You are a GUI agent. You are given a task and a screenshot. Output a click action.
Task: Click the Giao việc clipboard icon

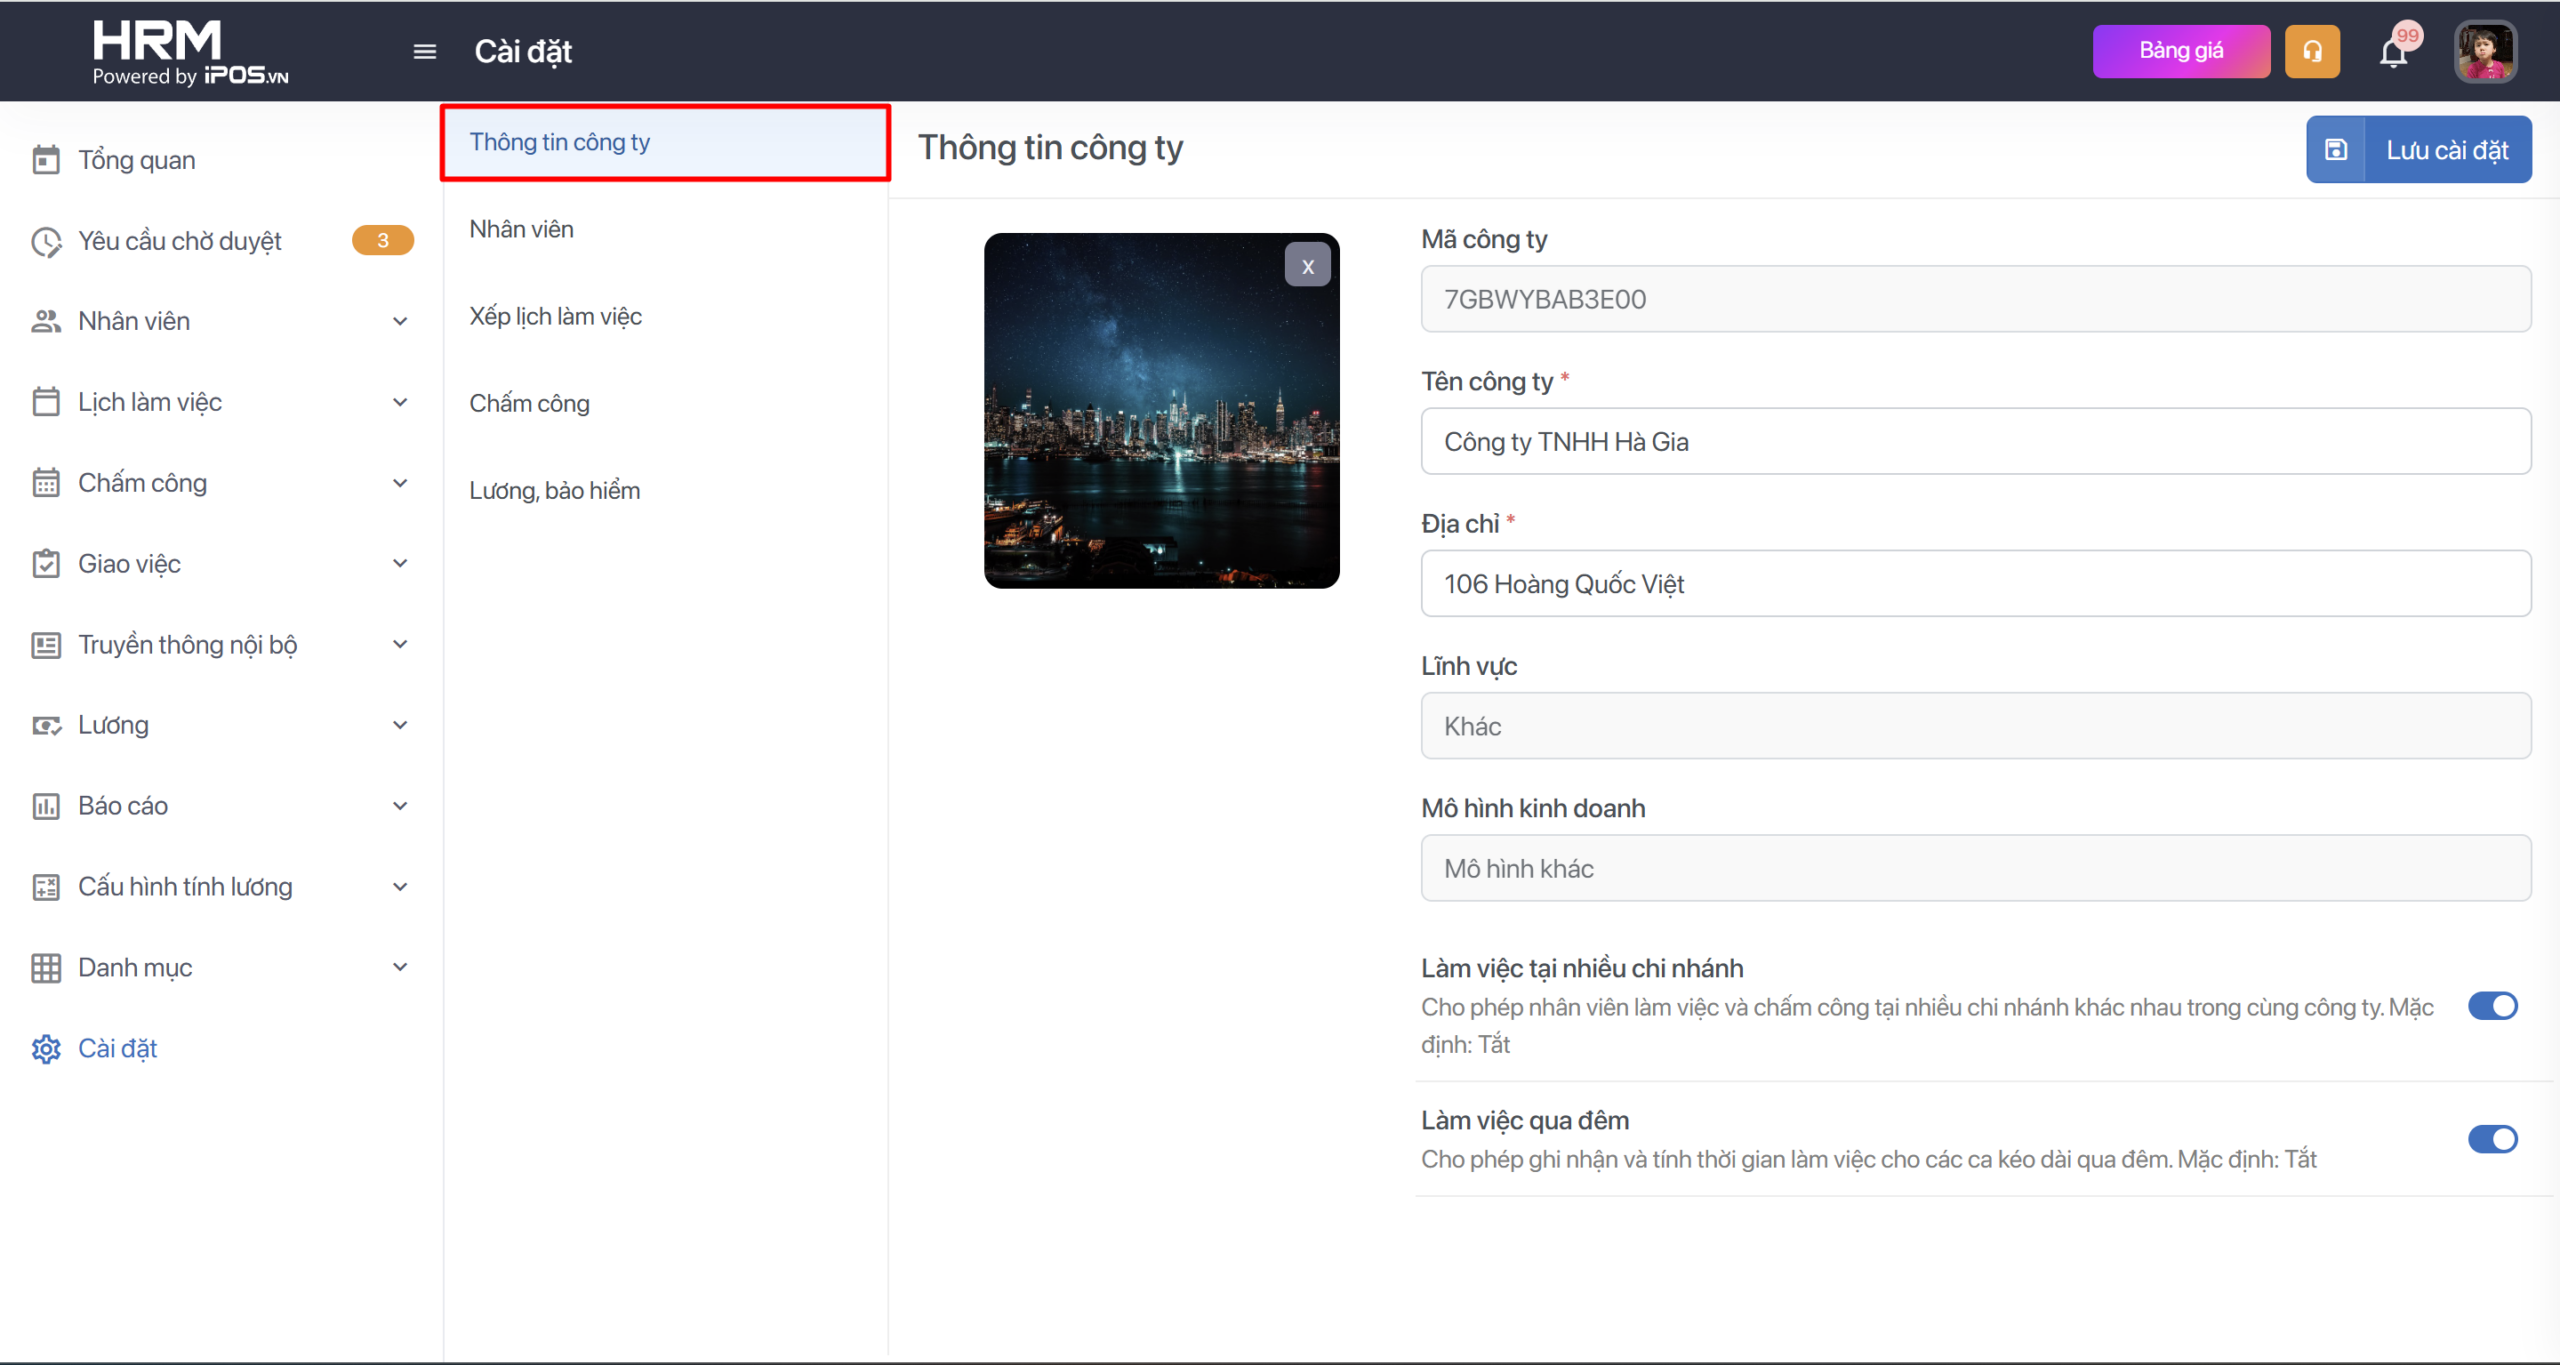pos(46,564)
